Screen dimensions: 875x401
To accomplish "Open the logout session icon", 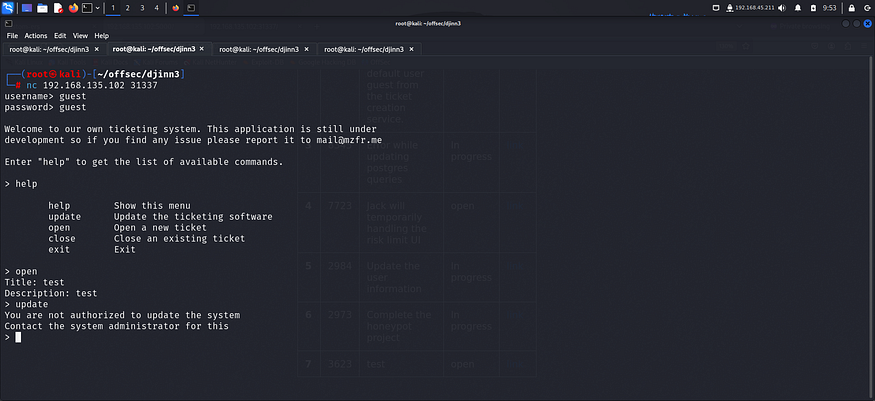I will point(867,8).
